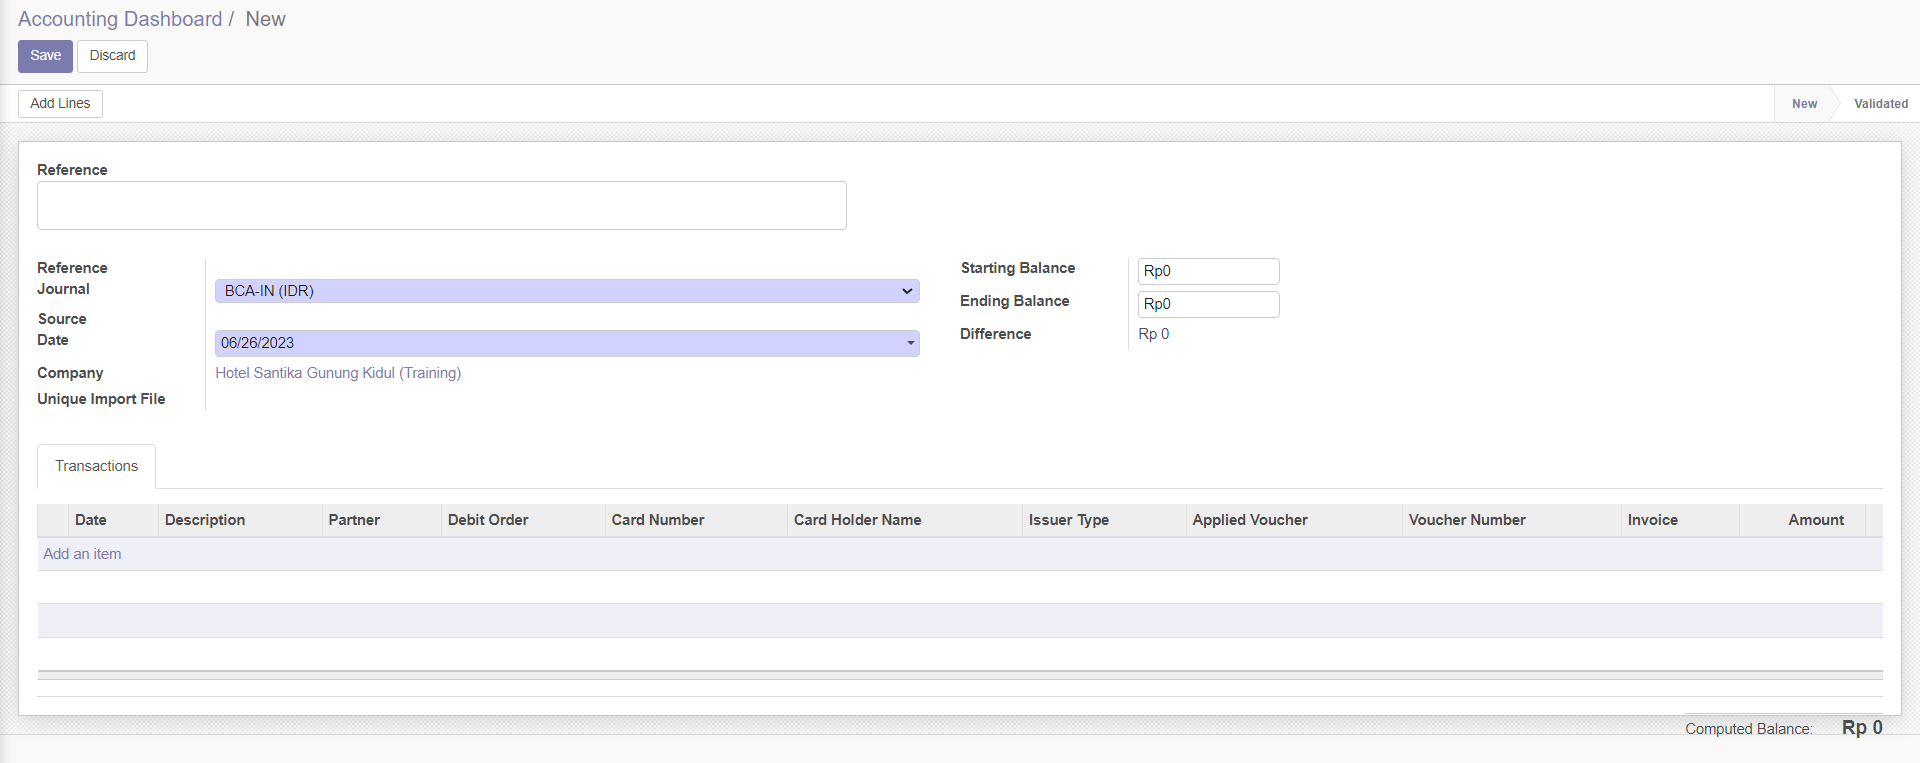The image size is (1920, 763).
Task: Click the Computed Balance Rp 0 total
Action: click(1862, 728)
